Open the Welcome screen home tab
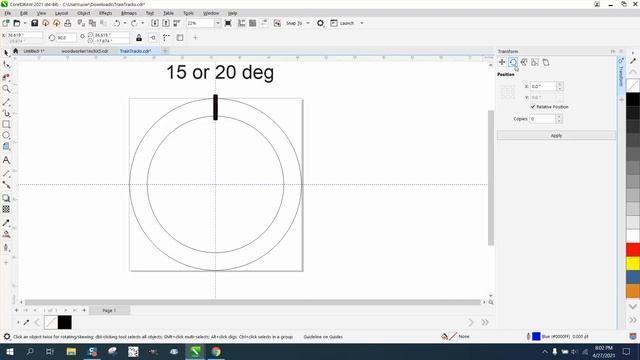 [16, 51]
